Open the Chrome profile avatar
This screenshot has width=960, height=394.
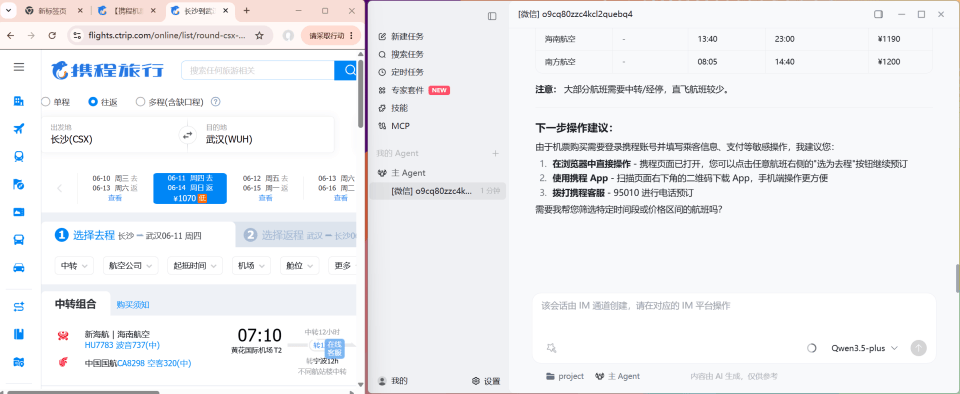coord(288,35)
